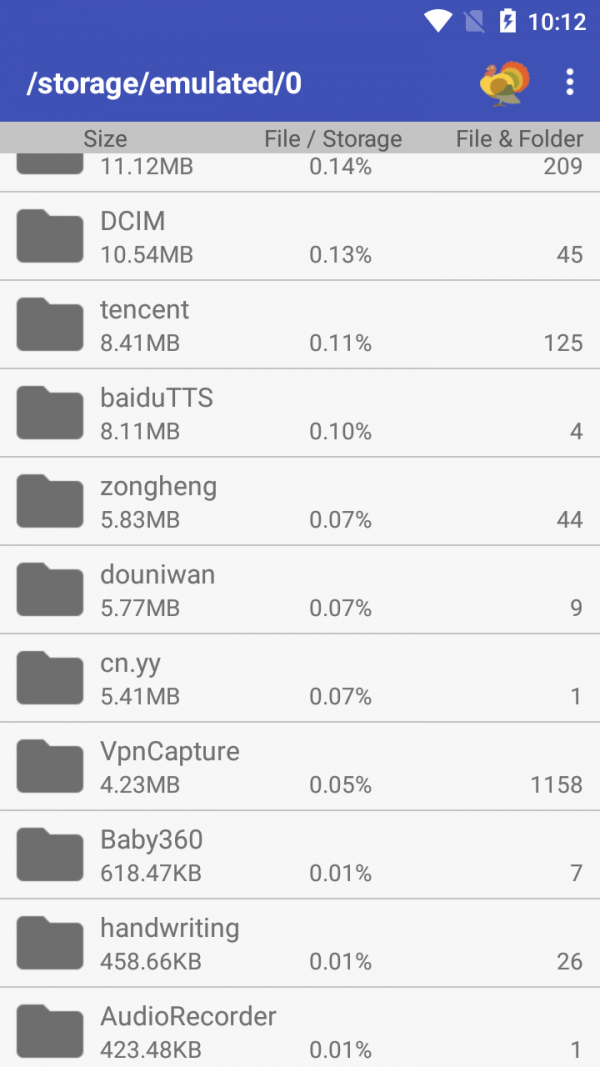The height and width of the screenshot is (1067, 600).
Task: Select the handwriting folder name
Action: (x=170, y=928)
